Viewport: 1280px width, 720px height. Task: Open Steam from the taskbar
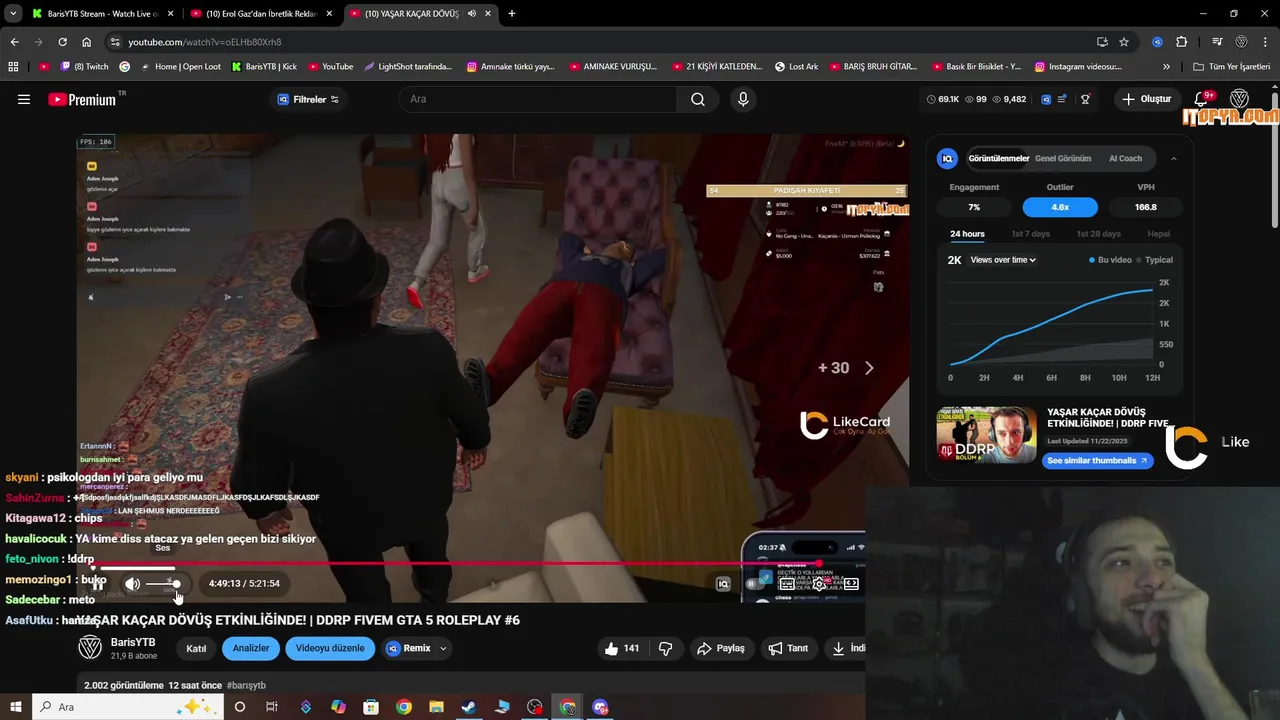(469, 707)
